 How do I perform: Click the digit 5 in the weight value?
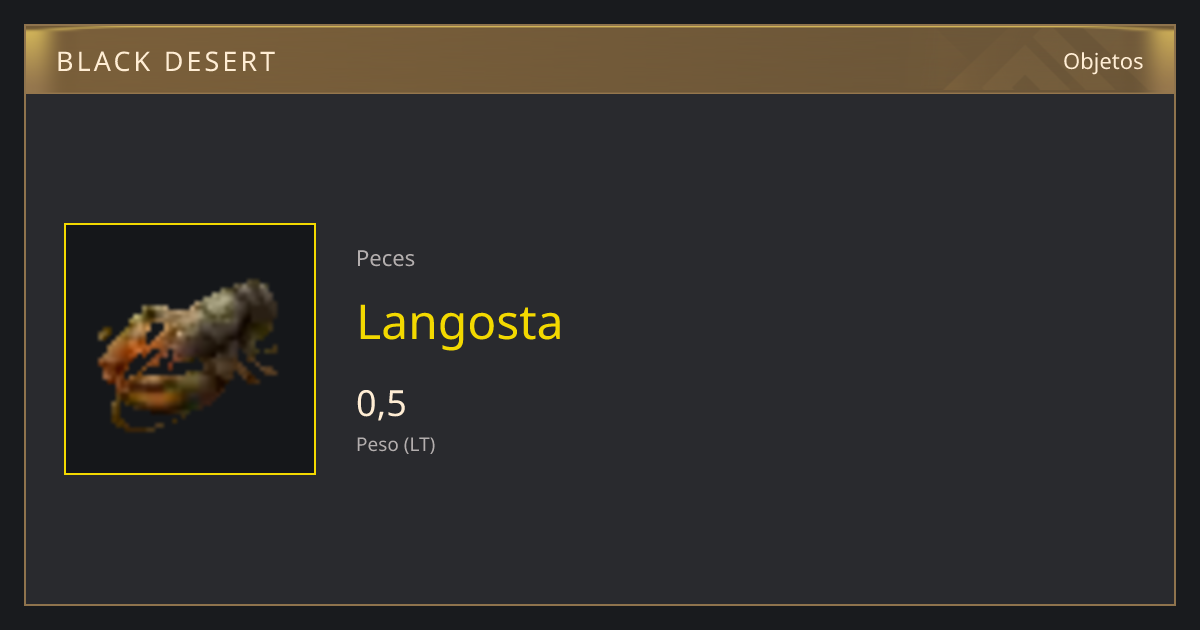tap(396, 404)
